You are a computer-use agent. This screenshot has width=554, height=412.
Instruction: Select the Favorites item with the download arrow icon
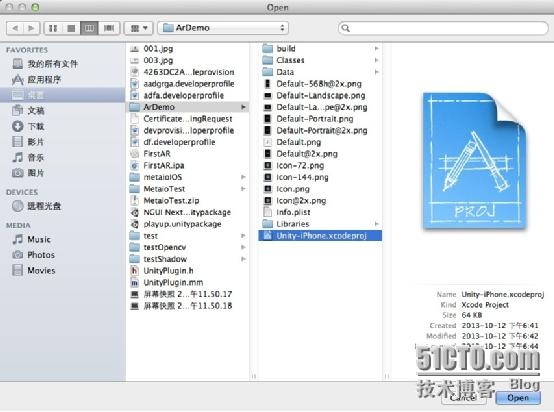point(62,126)
